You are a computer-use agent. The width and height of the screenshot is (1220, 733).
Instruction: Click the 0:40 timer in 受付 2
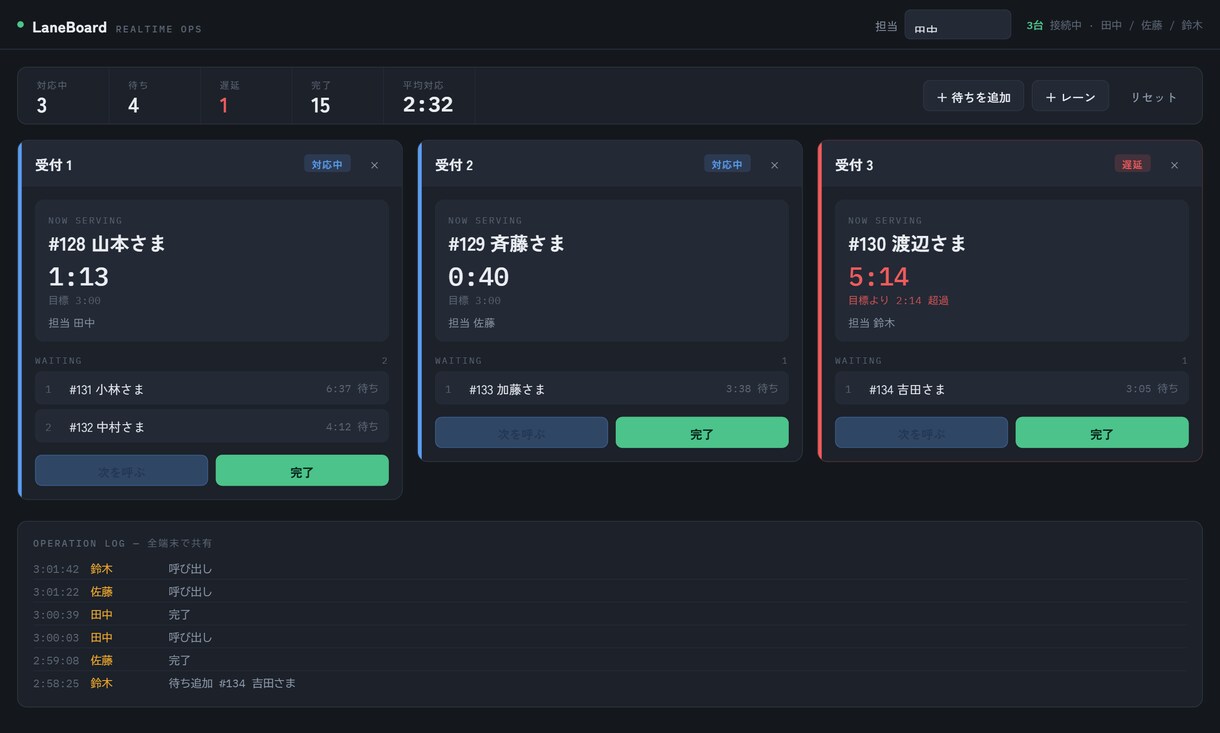(x=479, y=277)
